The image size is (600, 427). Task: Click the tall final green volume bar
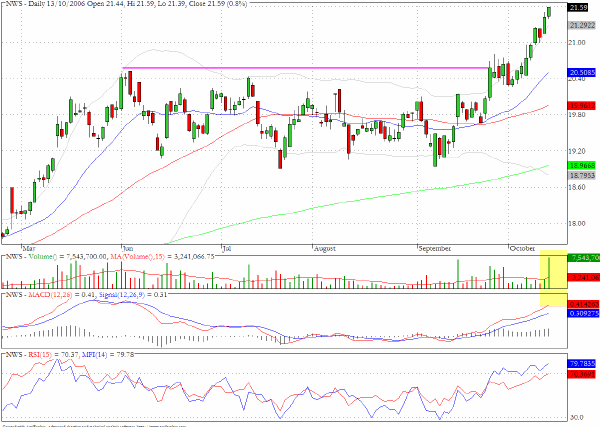(x=549, y=273)
